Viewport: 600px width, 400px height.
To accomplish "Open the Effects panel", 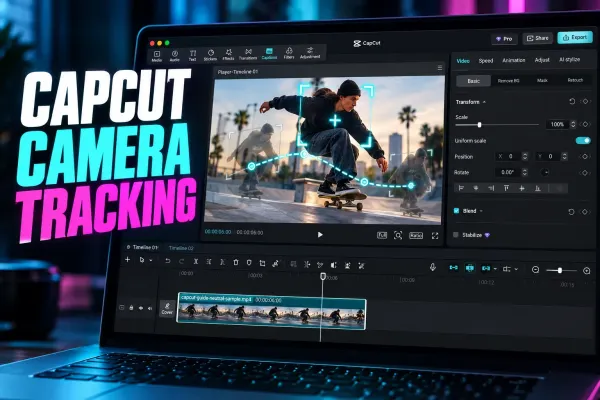I will [228, 55].
